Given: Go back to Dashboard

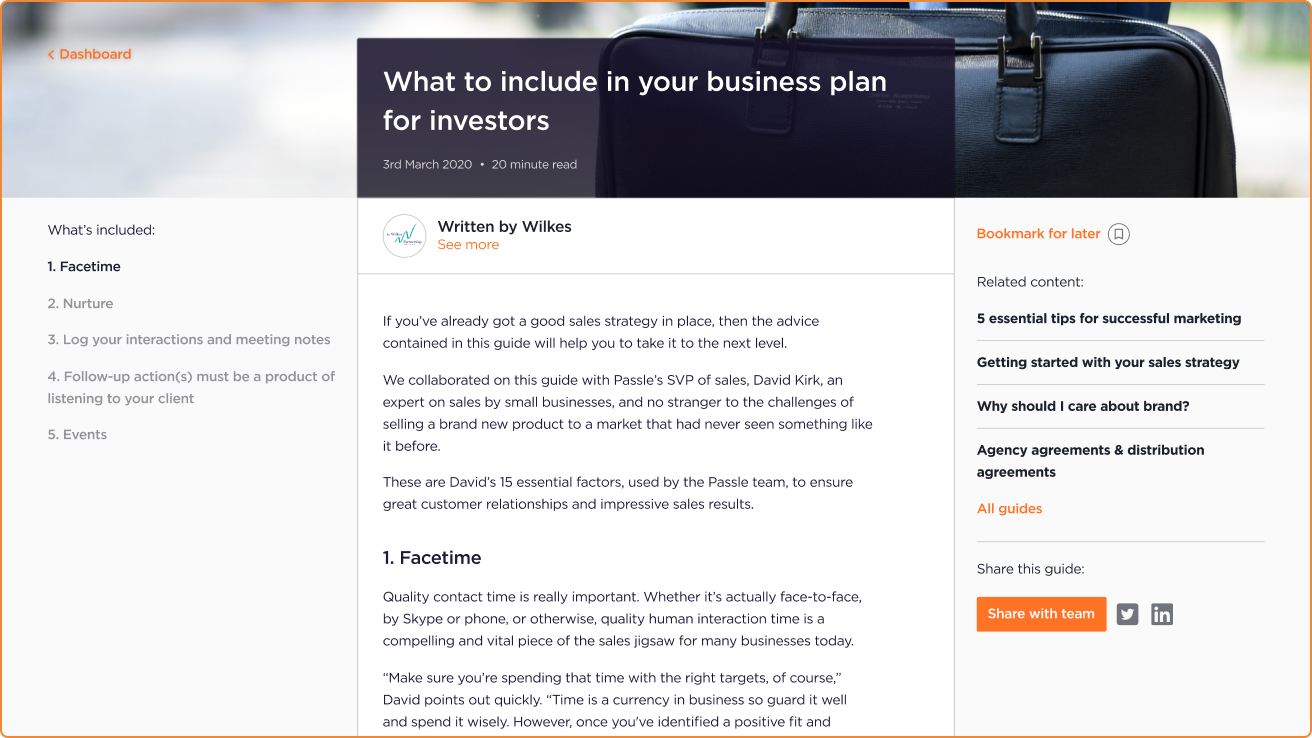Looking at the screenshot, I should tap(95, 55).
